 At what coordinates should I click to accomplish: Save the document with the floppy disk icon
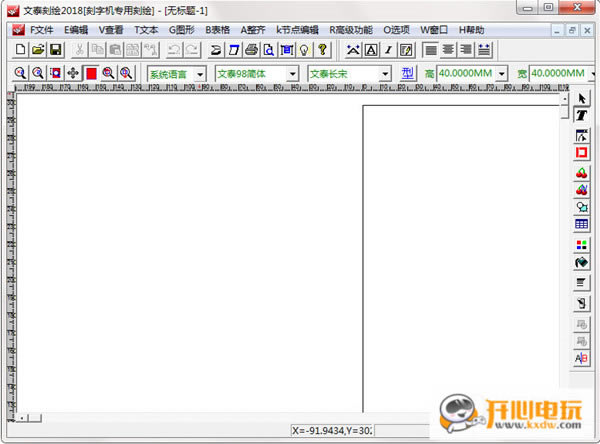(x=56, y=50)
